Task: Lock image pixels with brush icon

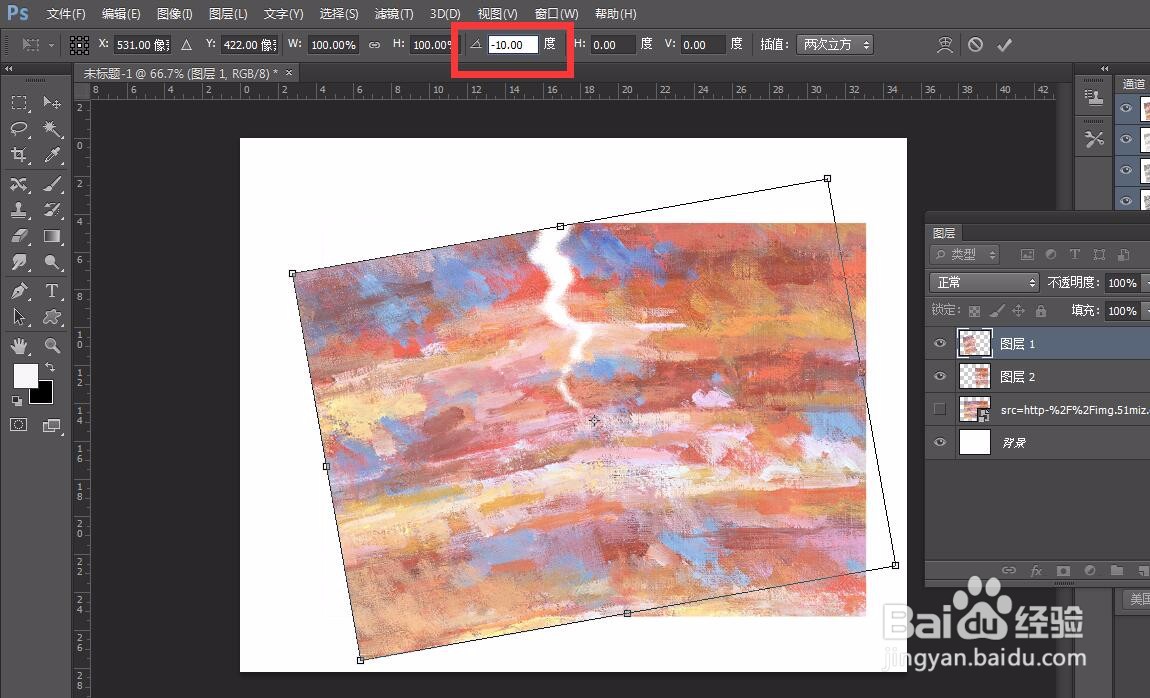Action: click(996, 311)
